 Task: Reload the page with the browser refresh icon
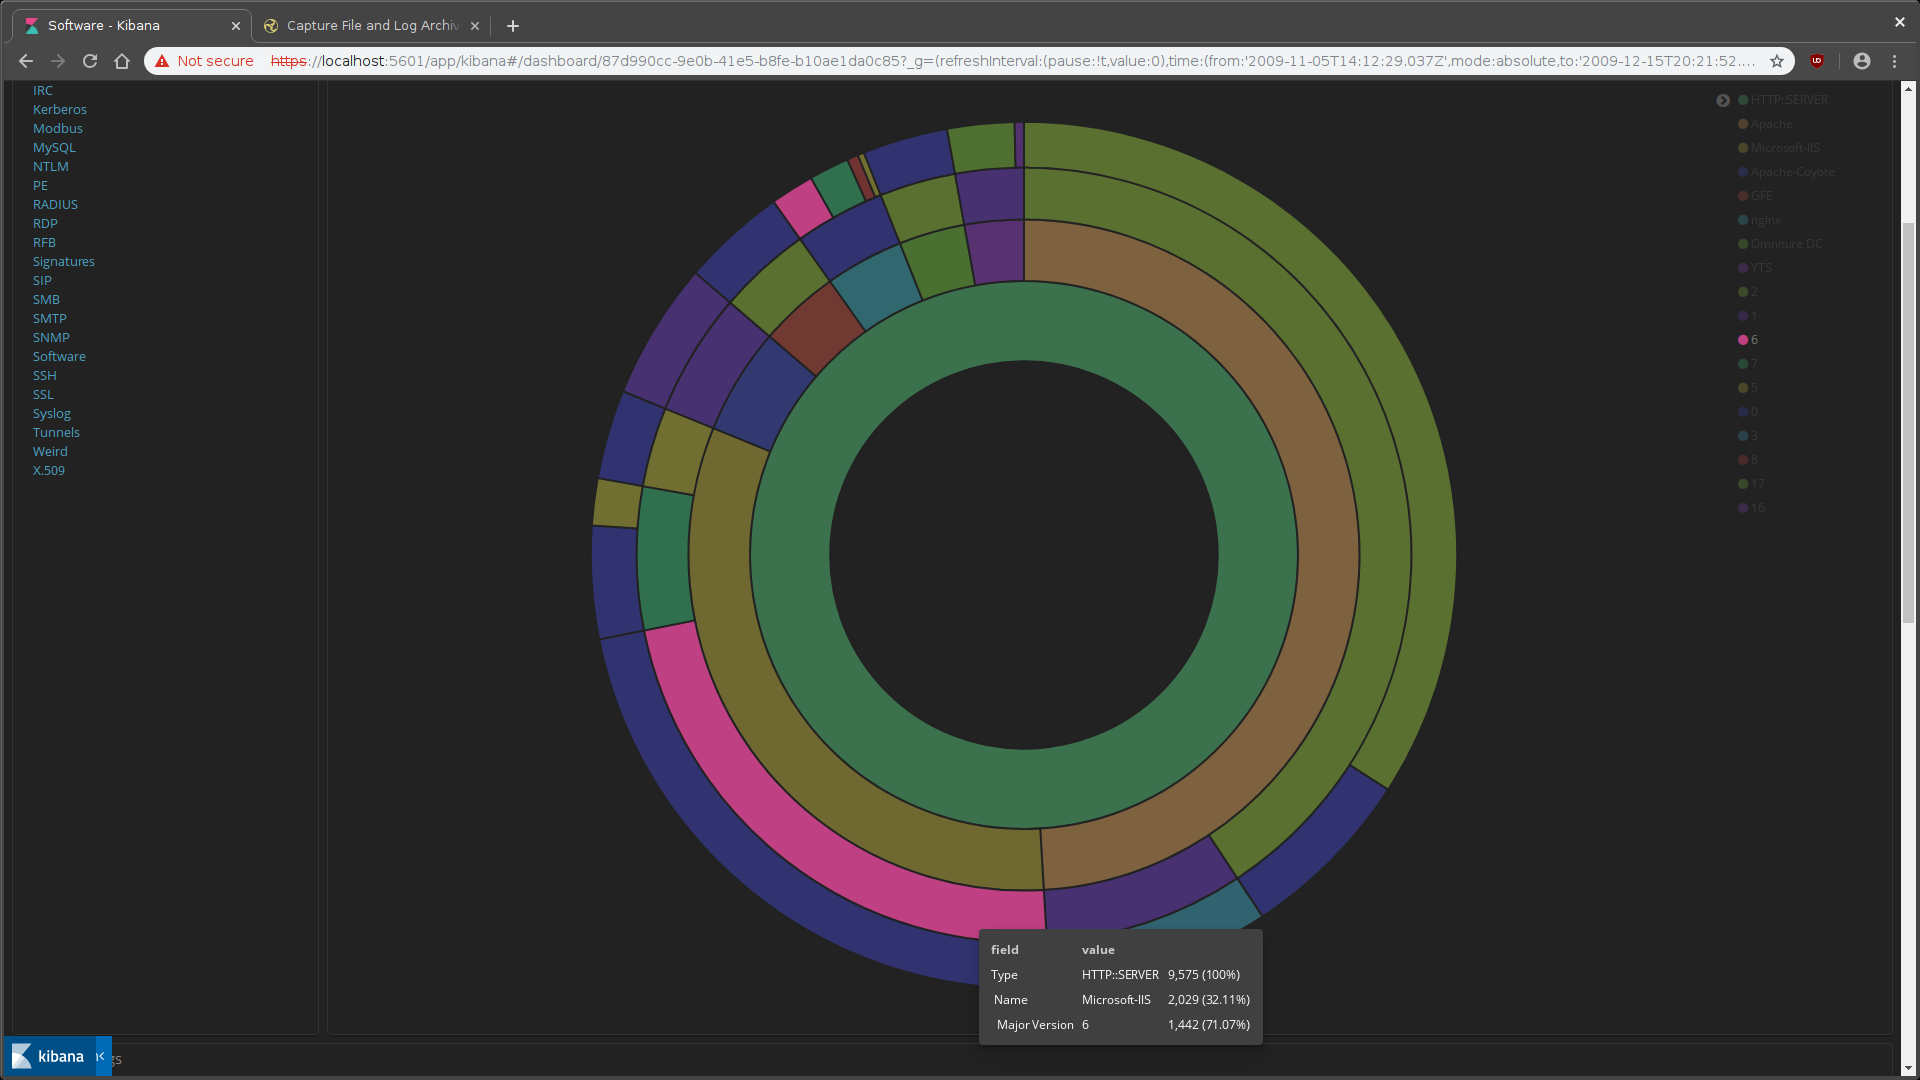(90, 61)
